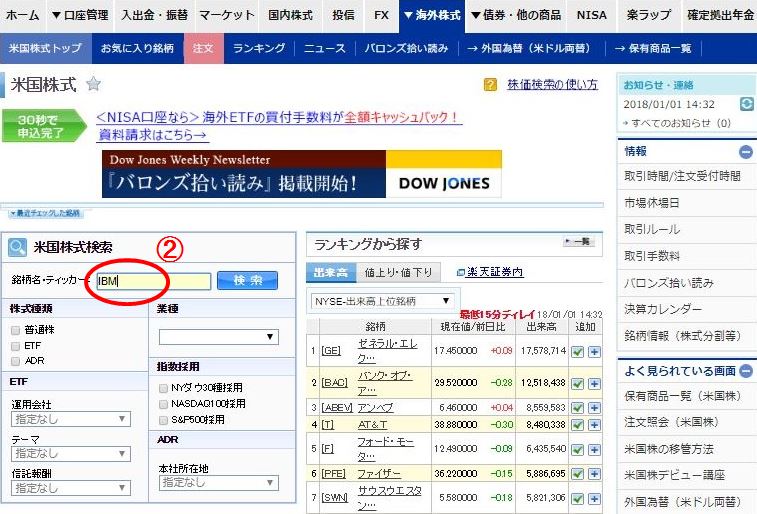The height and width of the screenshot is (514, 757).
Task: Click green check icon in SWN row
Action: click(x=577, y=498)
